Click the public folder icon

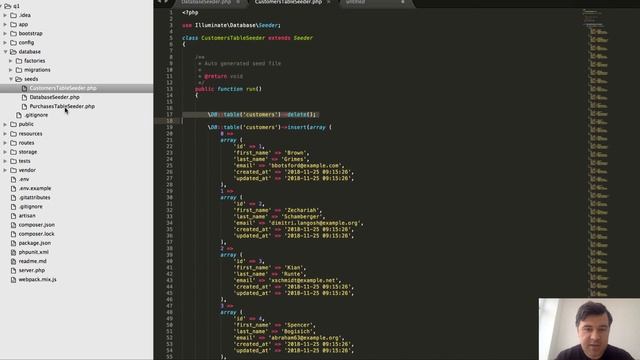click(13, 124)
